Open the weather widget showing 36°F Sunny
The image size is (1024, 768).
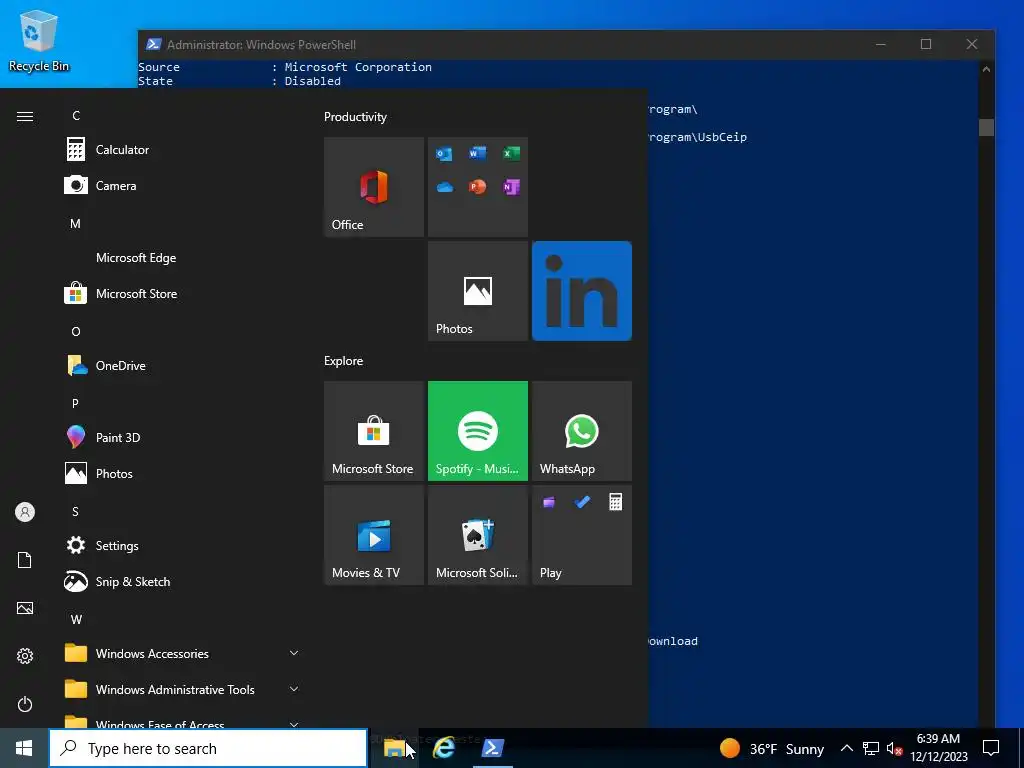[x=771, y=748]
